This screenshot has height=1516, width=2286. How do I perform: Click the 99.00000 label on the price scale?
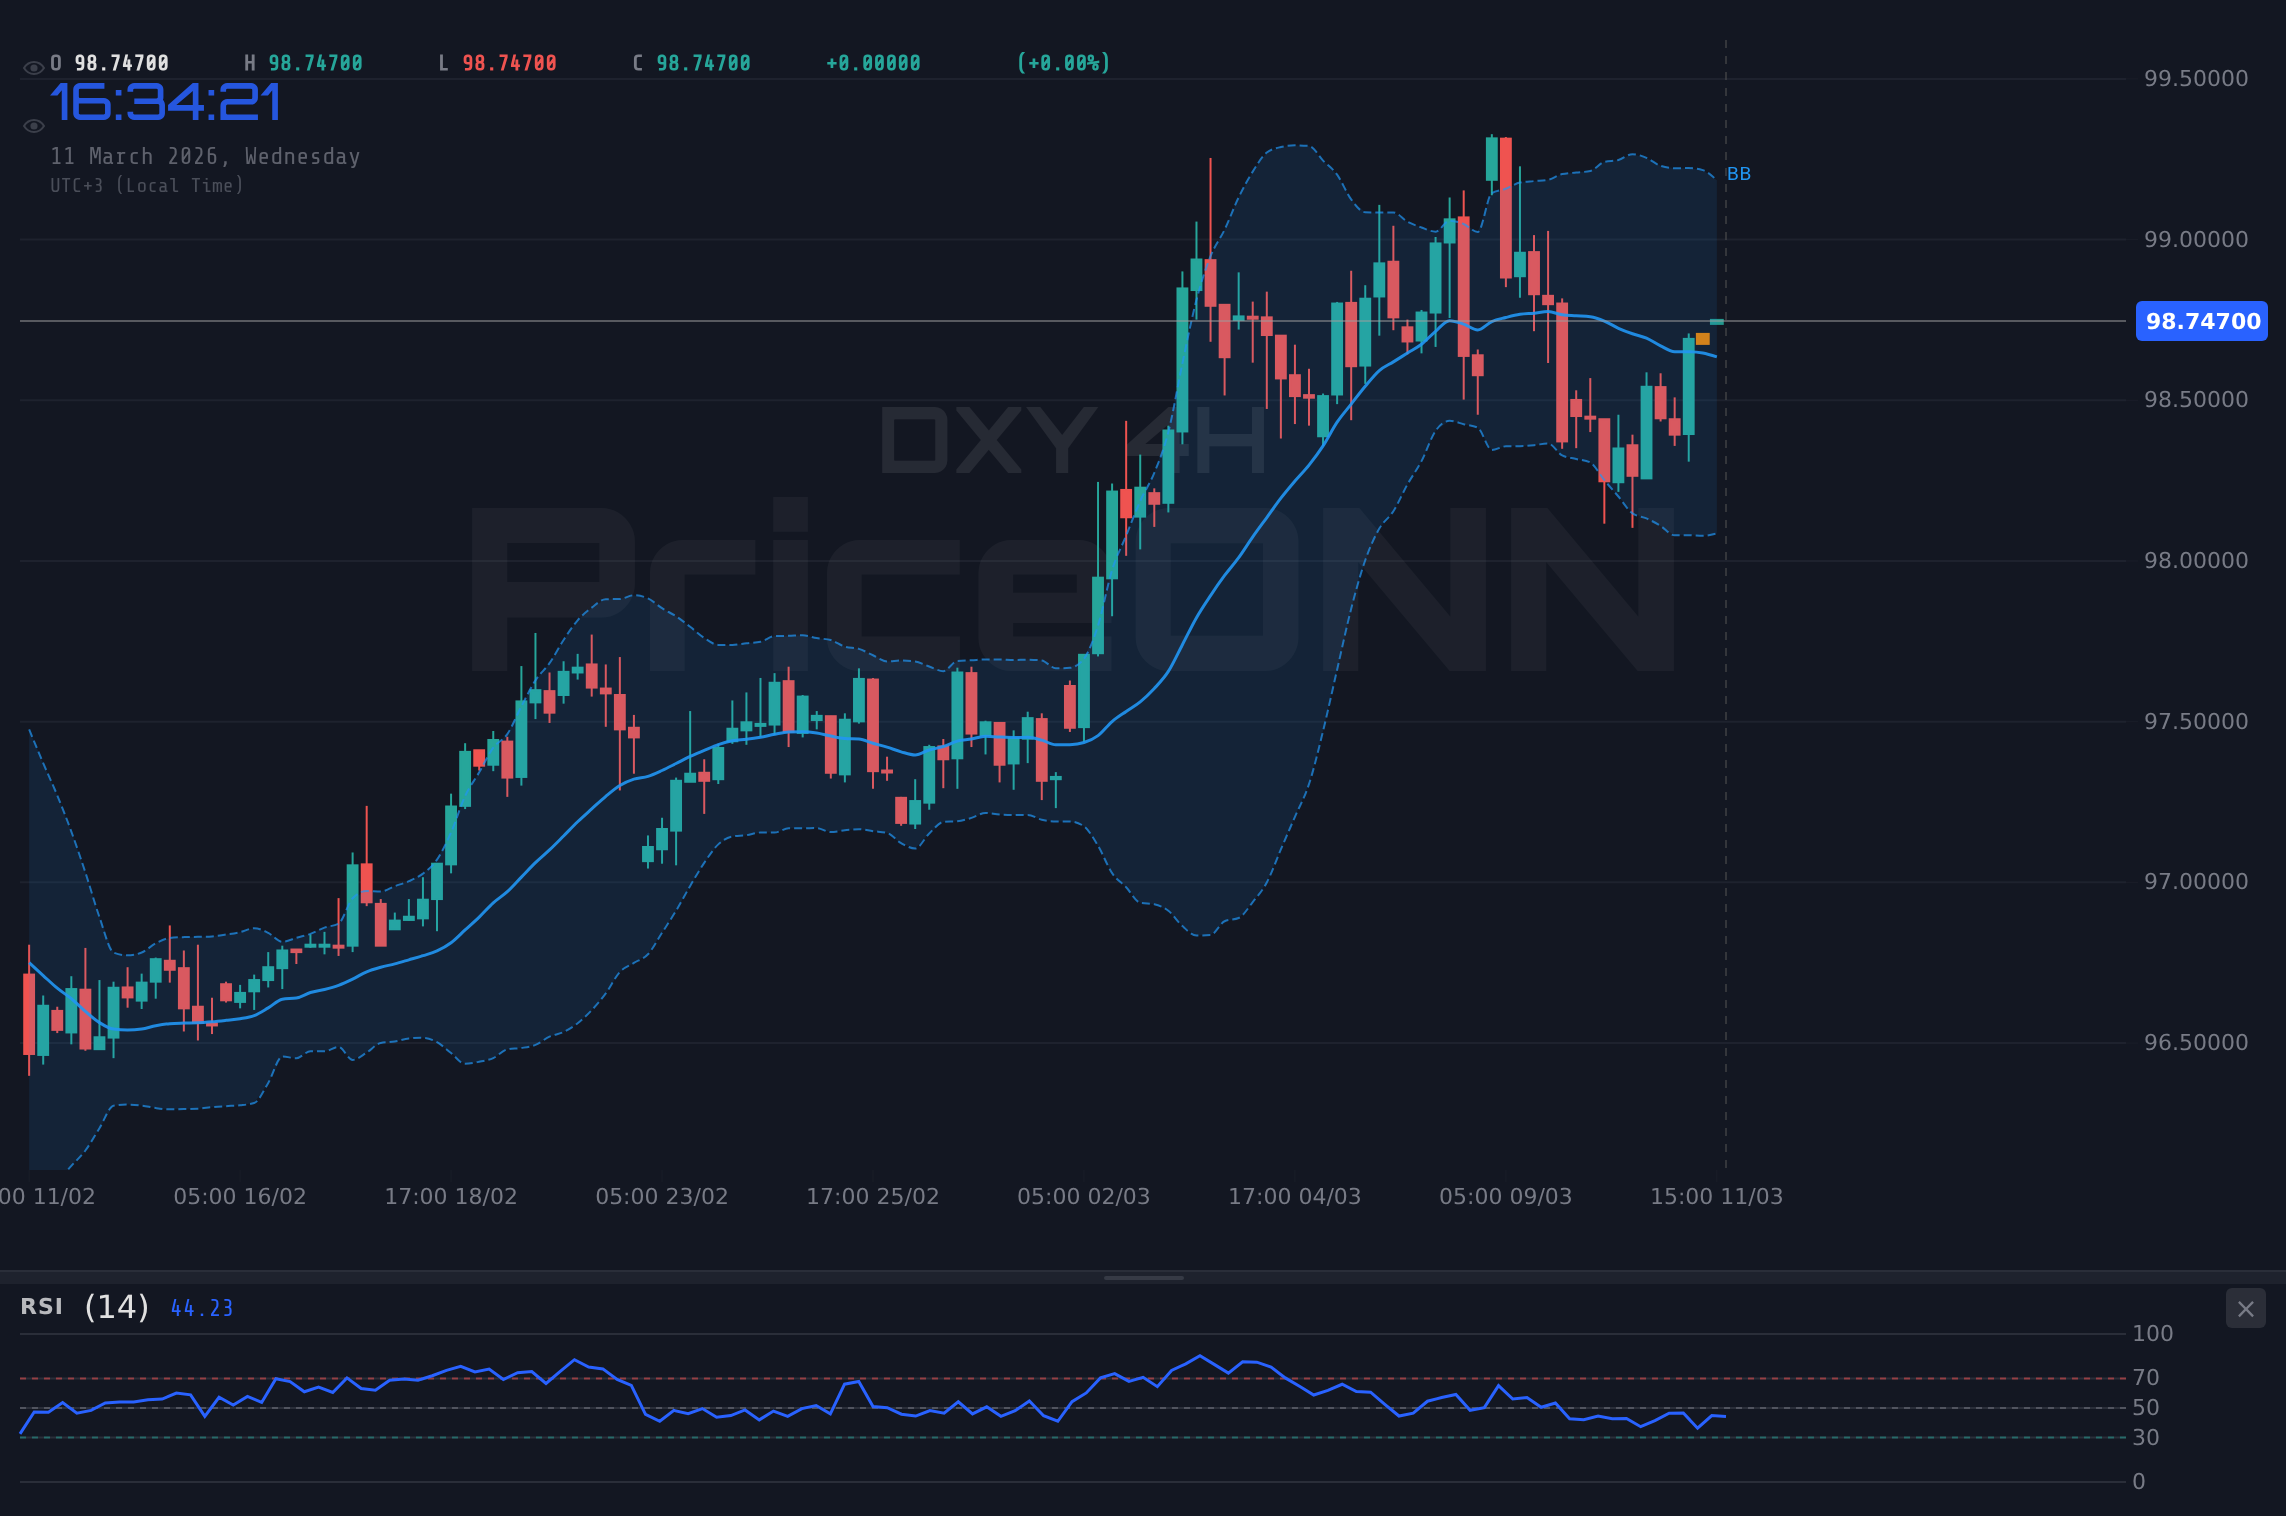point(2195,239)
